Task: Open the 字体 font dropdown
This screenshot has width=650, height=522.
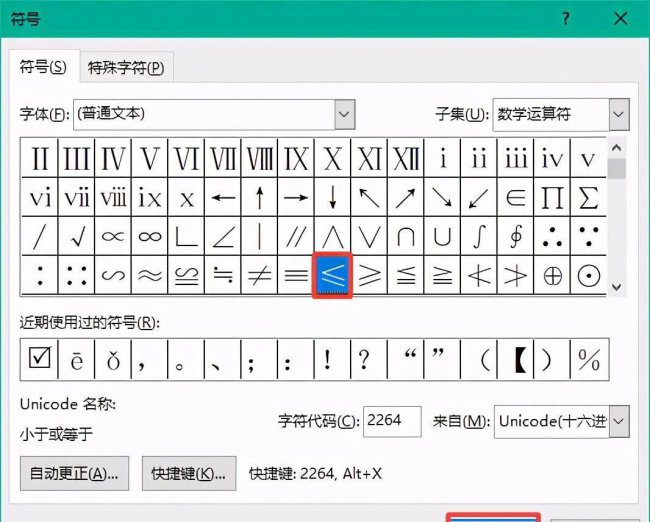Action: (x=344, y=114)
